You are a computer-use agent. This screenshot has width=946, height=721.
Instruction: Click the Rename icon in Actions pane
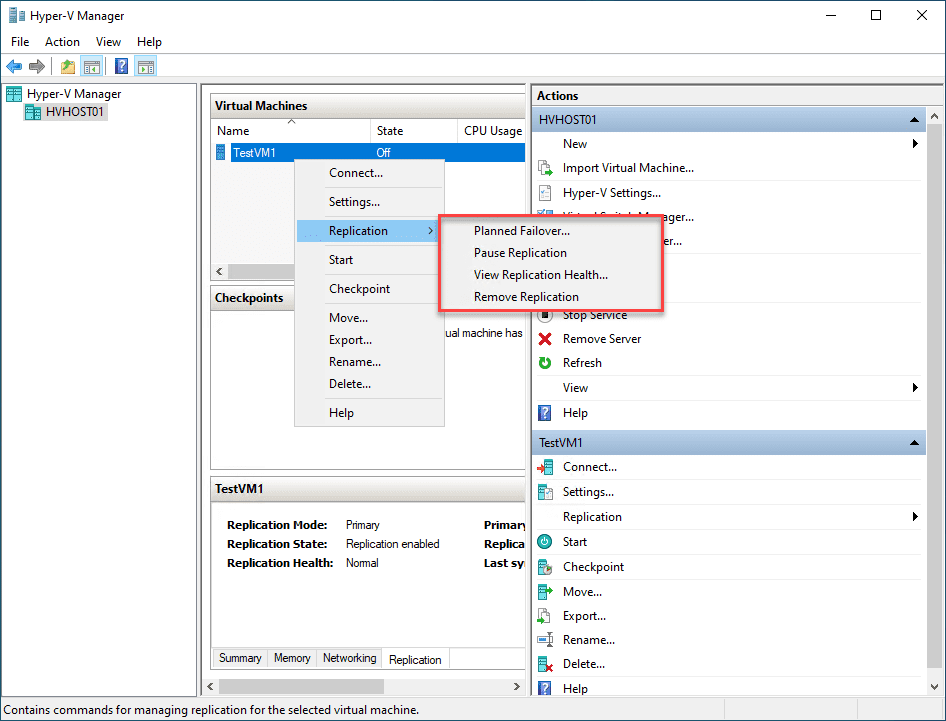pos(545,640)
